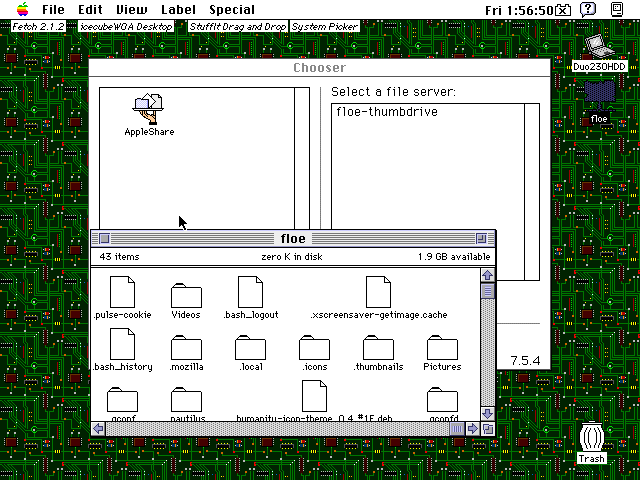Open the Special menu
The image size is (640, 480).
[232, 9]
